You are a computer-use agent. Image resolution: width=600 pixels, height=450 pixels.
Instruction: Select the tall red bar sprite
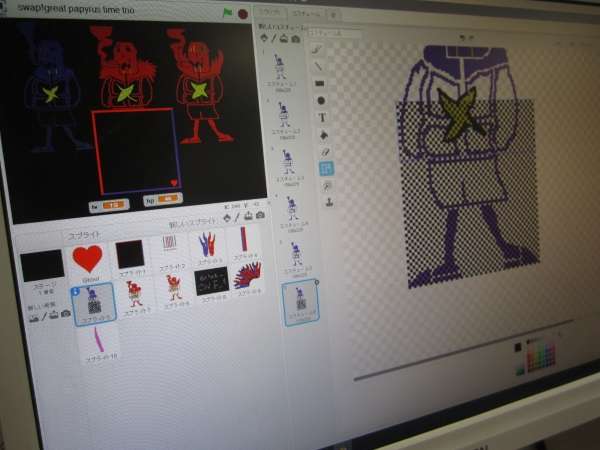pos(244,242)
